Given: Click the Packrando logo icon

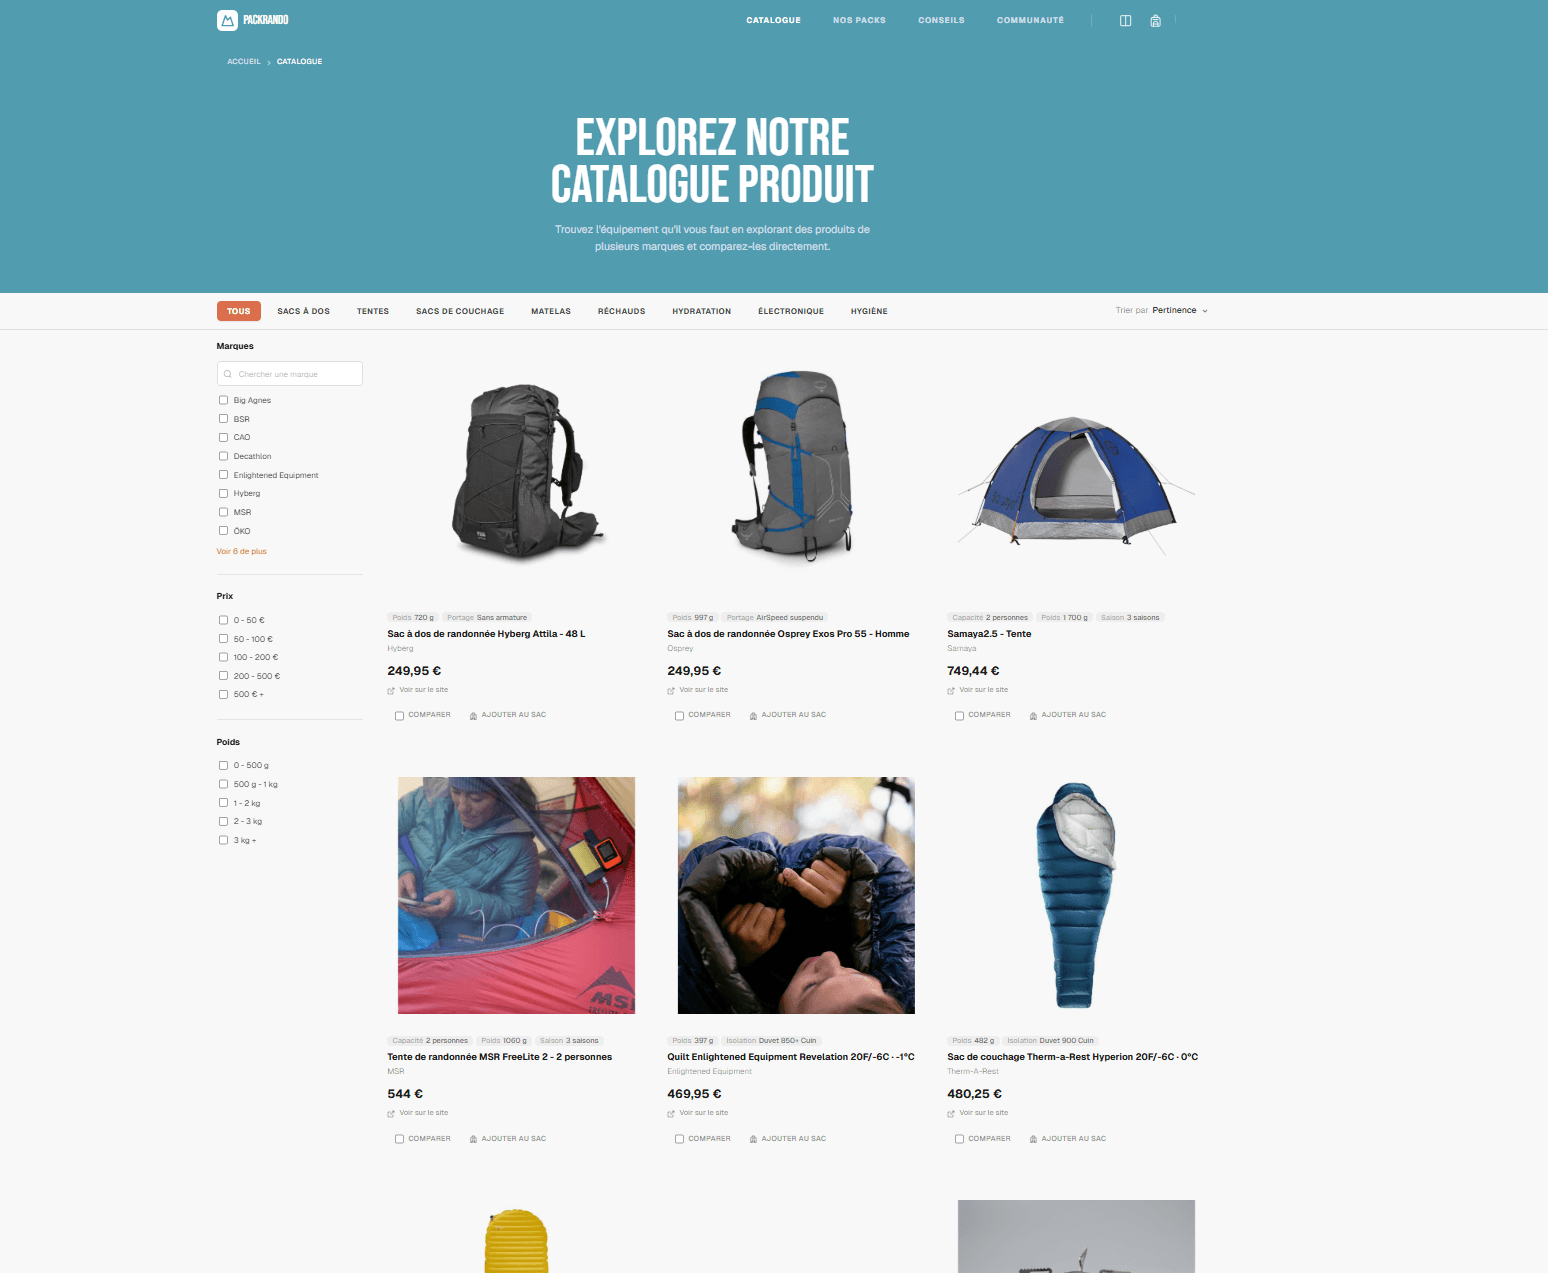Looking at the screenshot, I should (227, 20).
